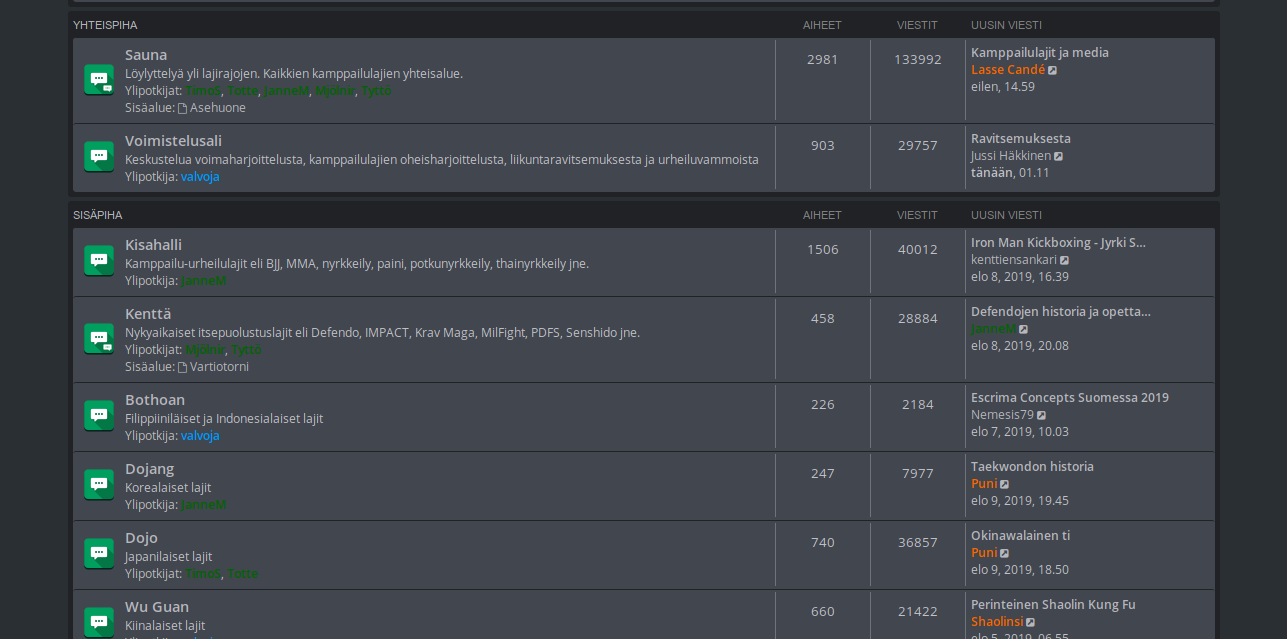
Task: Open the Escrima Concepts Suomessa 2019 topic
Action: click(1070, 398)
